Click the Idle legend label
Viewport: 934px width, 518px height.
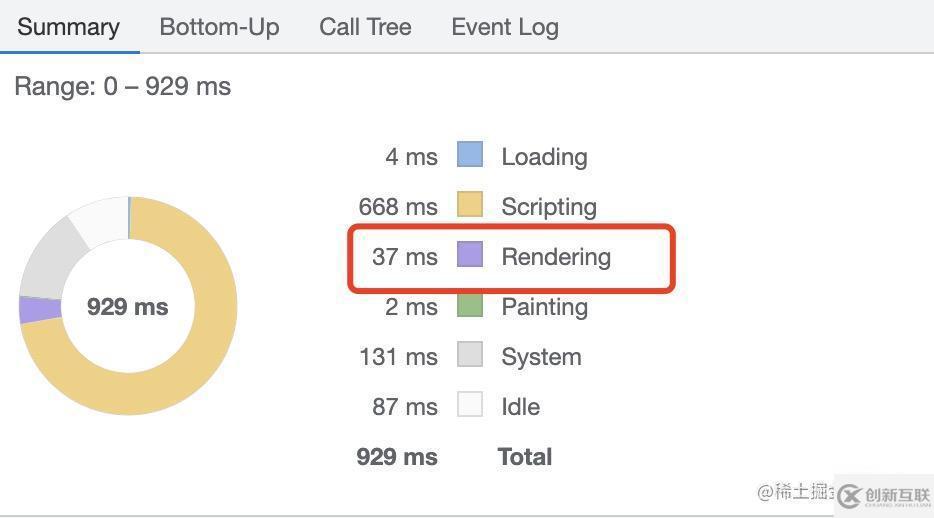[520, 407]
